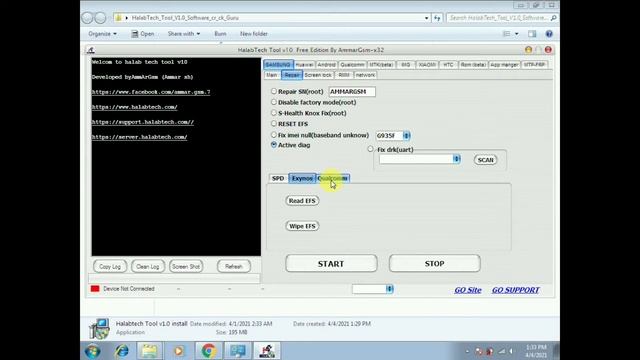Screen dimensions: 640x360
Task: Select Disable factory mode(root) option
Action: click(273, 102)
